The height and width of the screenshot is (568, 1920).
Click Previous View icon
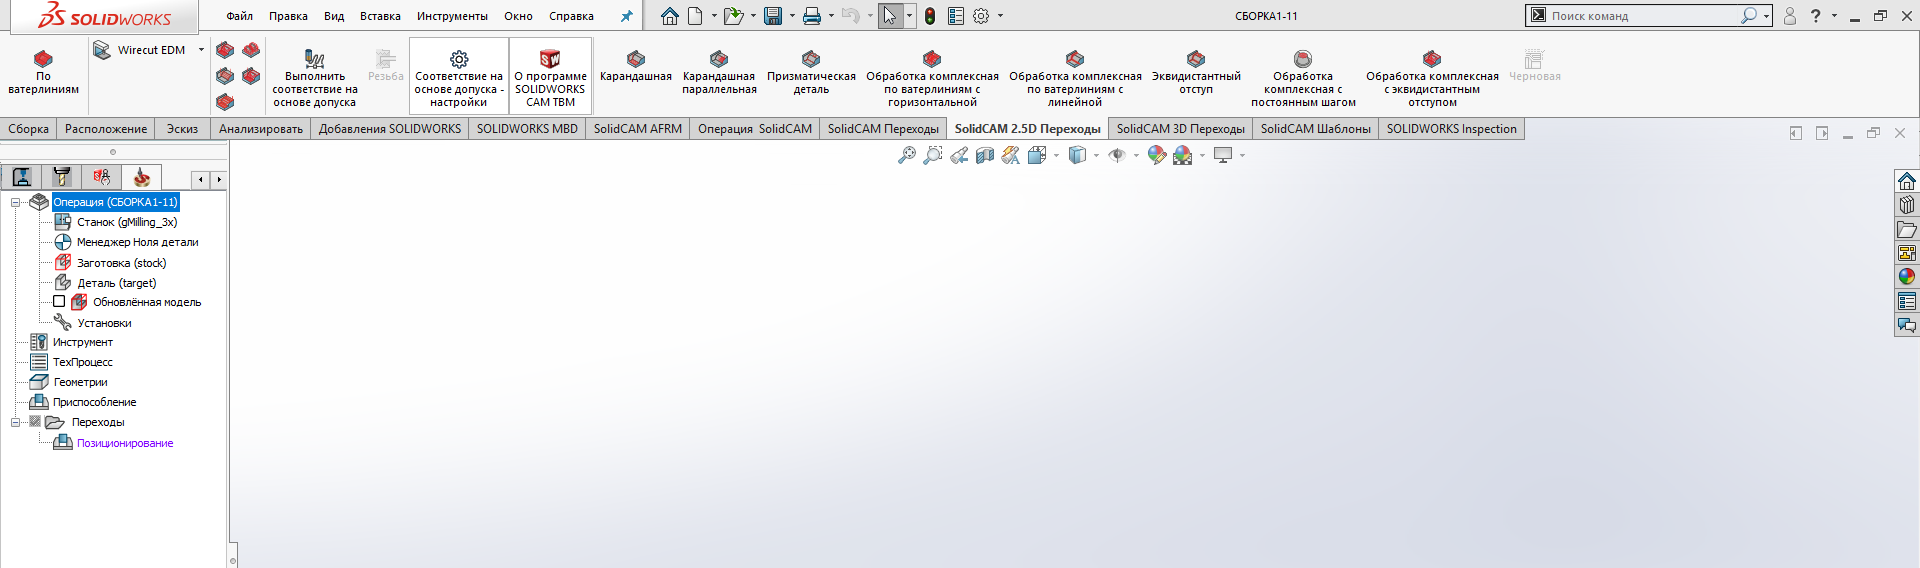[959, 155]
